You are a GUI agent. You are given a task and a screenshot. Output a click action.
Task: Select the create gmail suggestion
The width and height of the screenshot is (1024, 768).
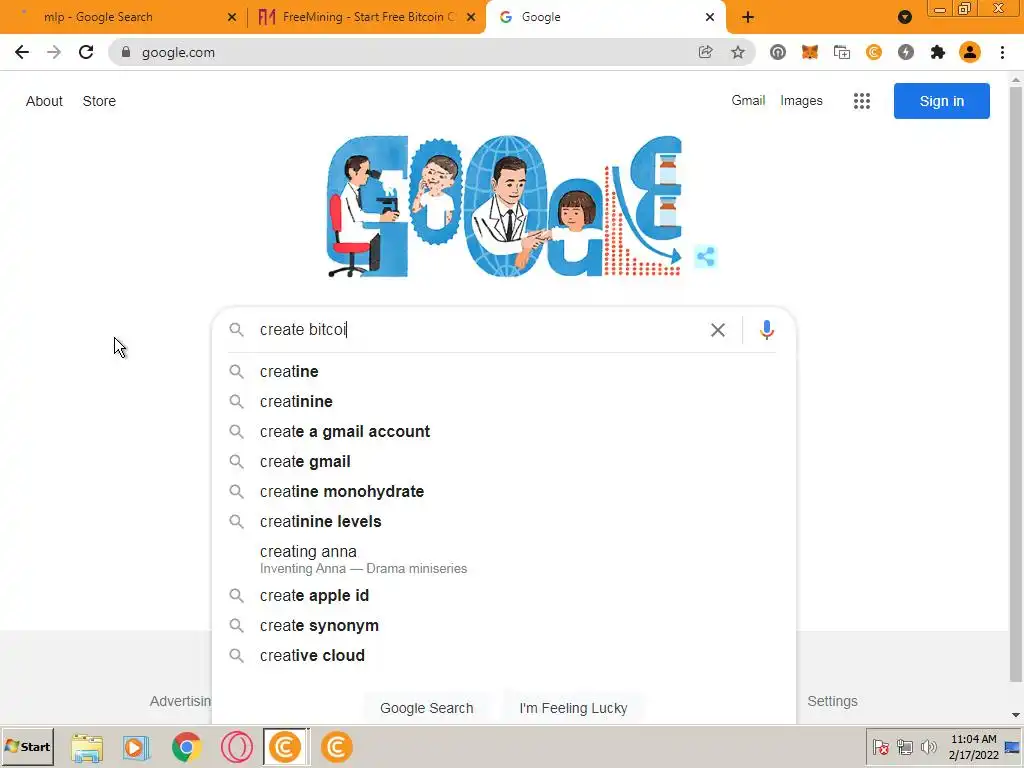tap(504, 462)
